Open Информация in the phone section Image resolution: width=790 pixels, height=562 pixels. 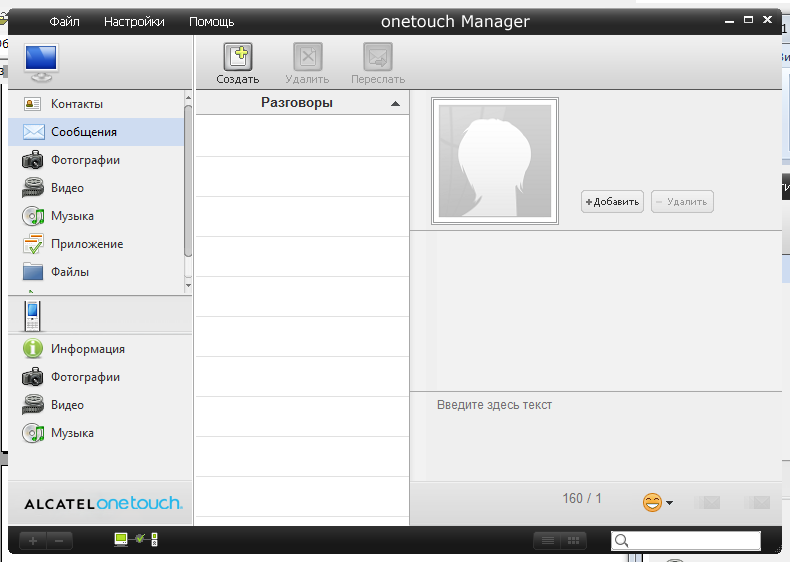[87, 349]
